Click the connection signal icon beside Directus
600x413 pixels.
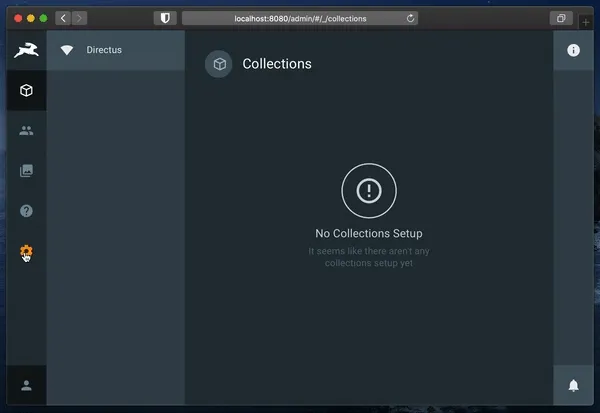pos(67,50)
